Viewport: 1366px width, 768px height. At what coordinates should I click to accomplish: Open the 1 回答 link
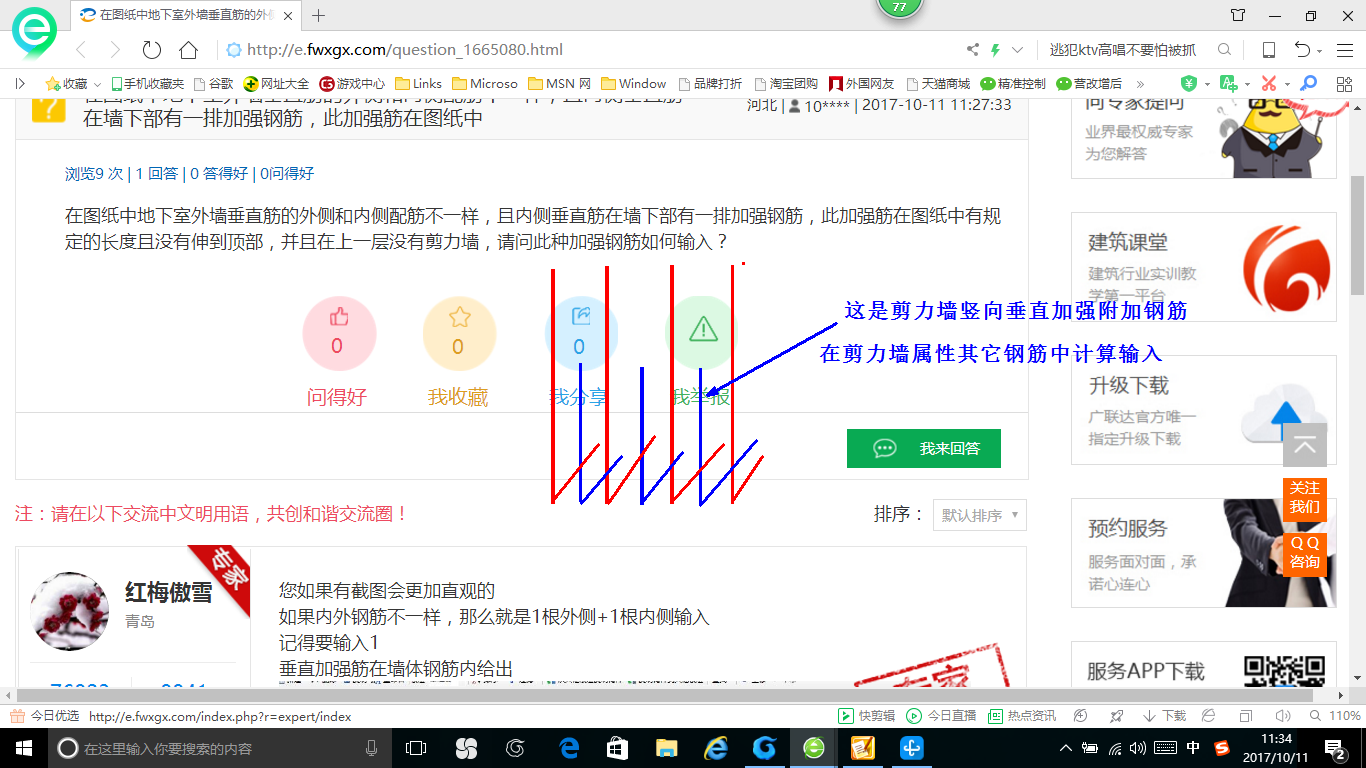pyautogui.click(x=157, y=173)
